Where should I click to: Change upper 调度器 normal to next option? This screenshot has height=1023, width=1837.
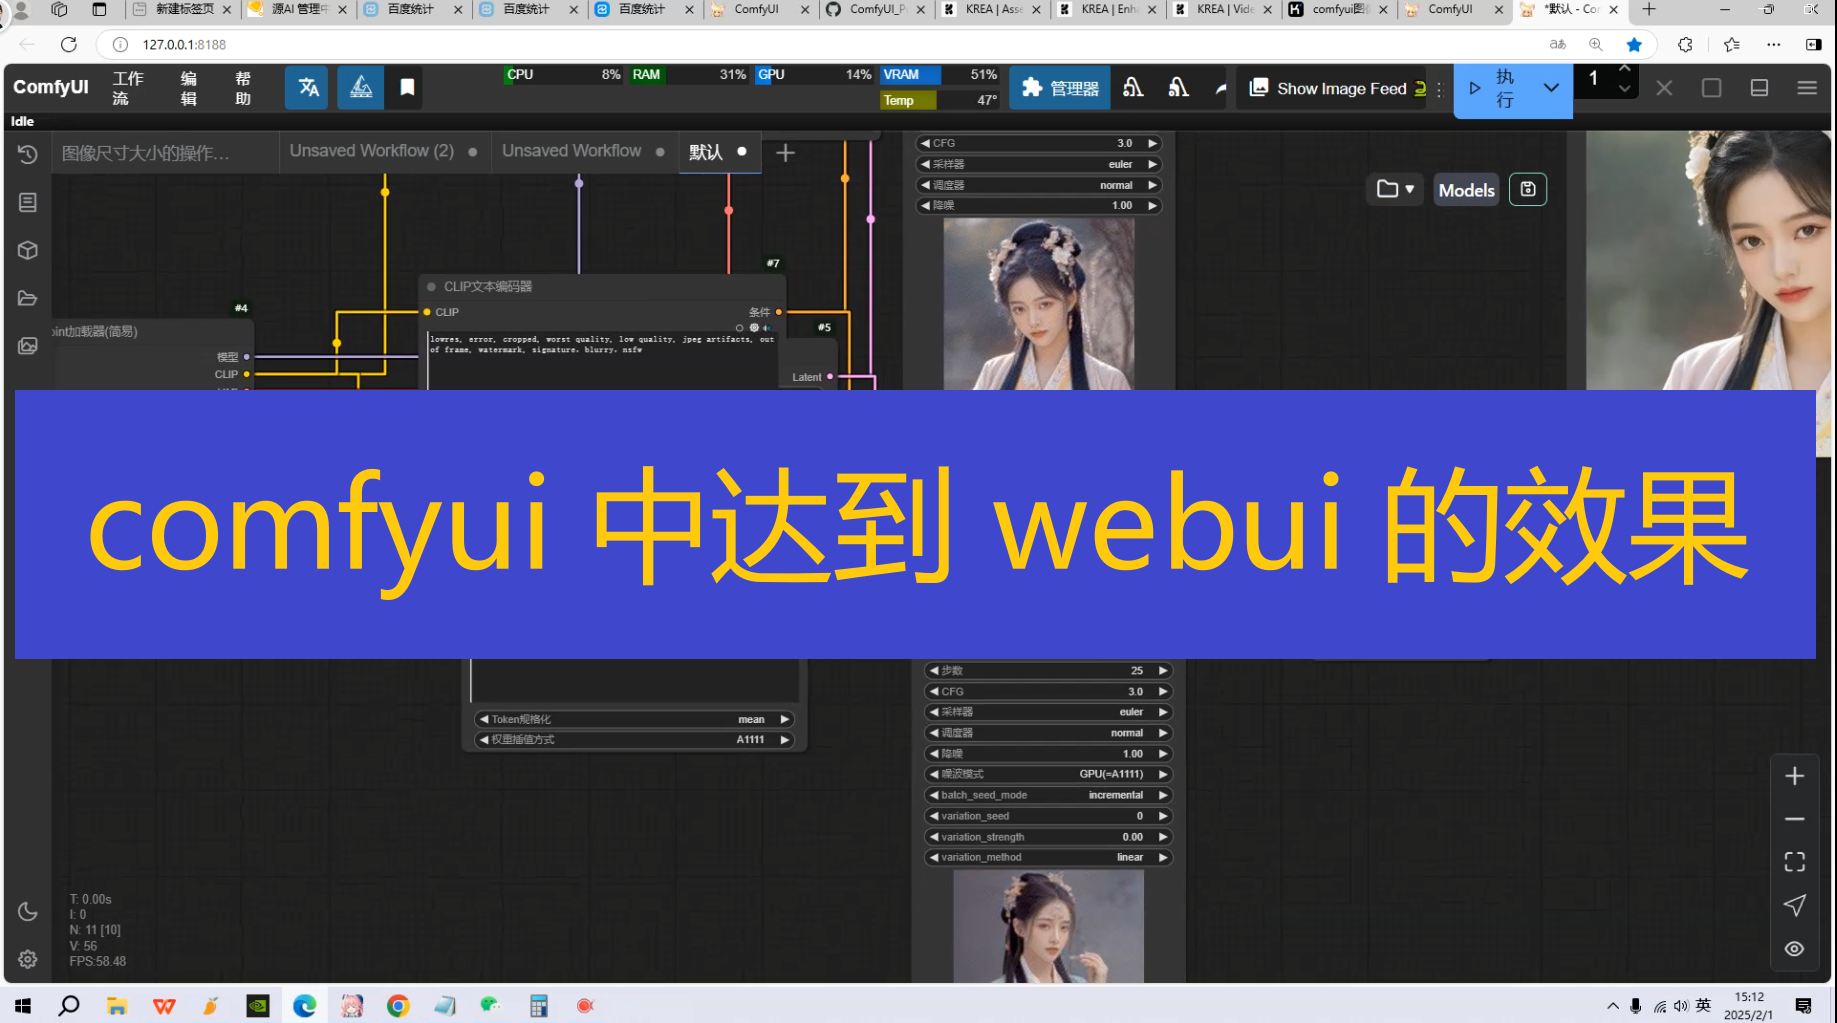pos(1152,185)
